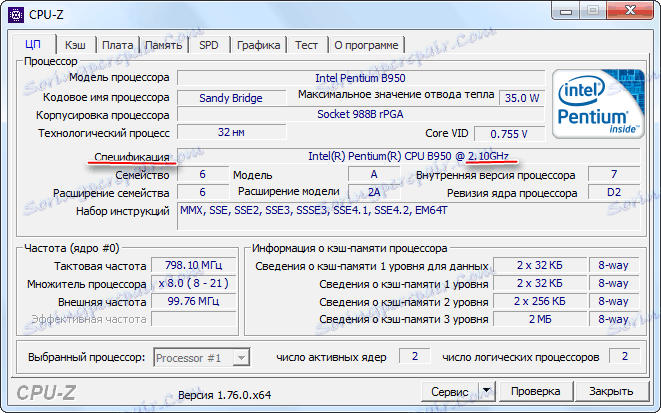Click the L3 cache size 2 МБ
The height and width of the screenshot is (413, 661).
[x=540, y=319]
